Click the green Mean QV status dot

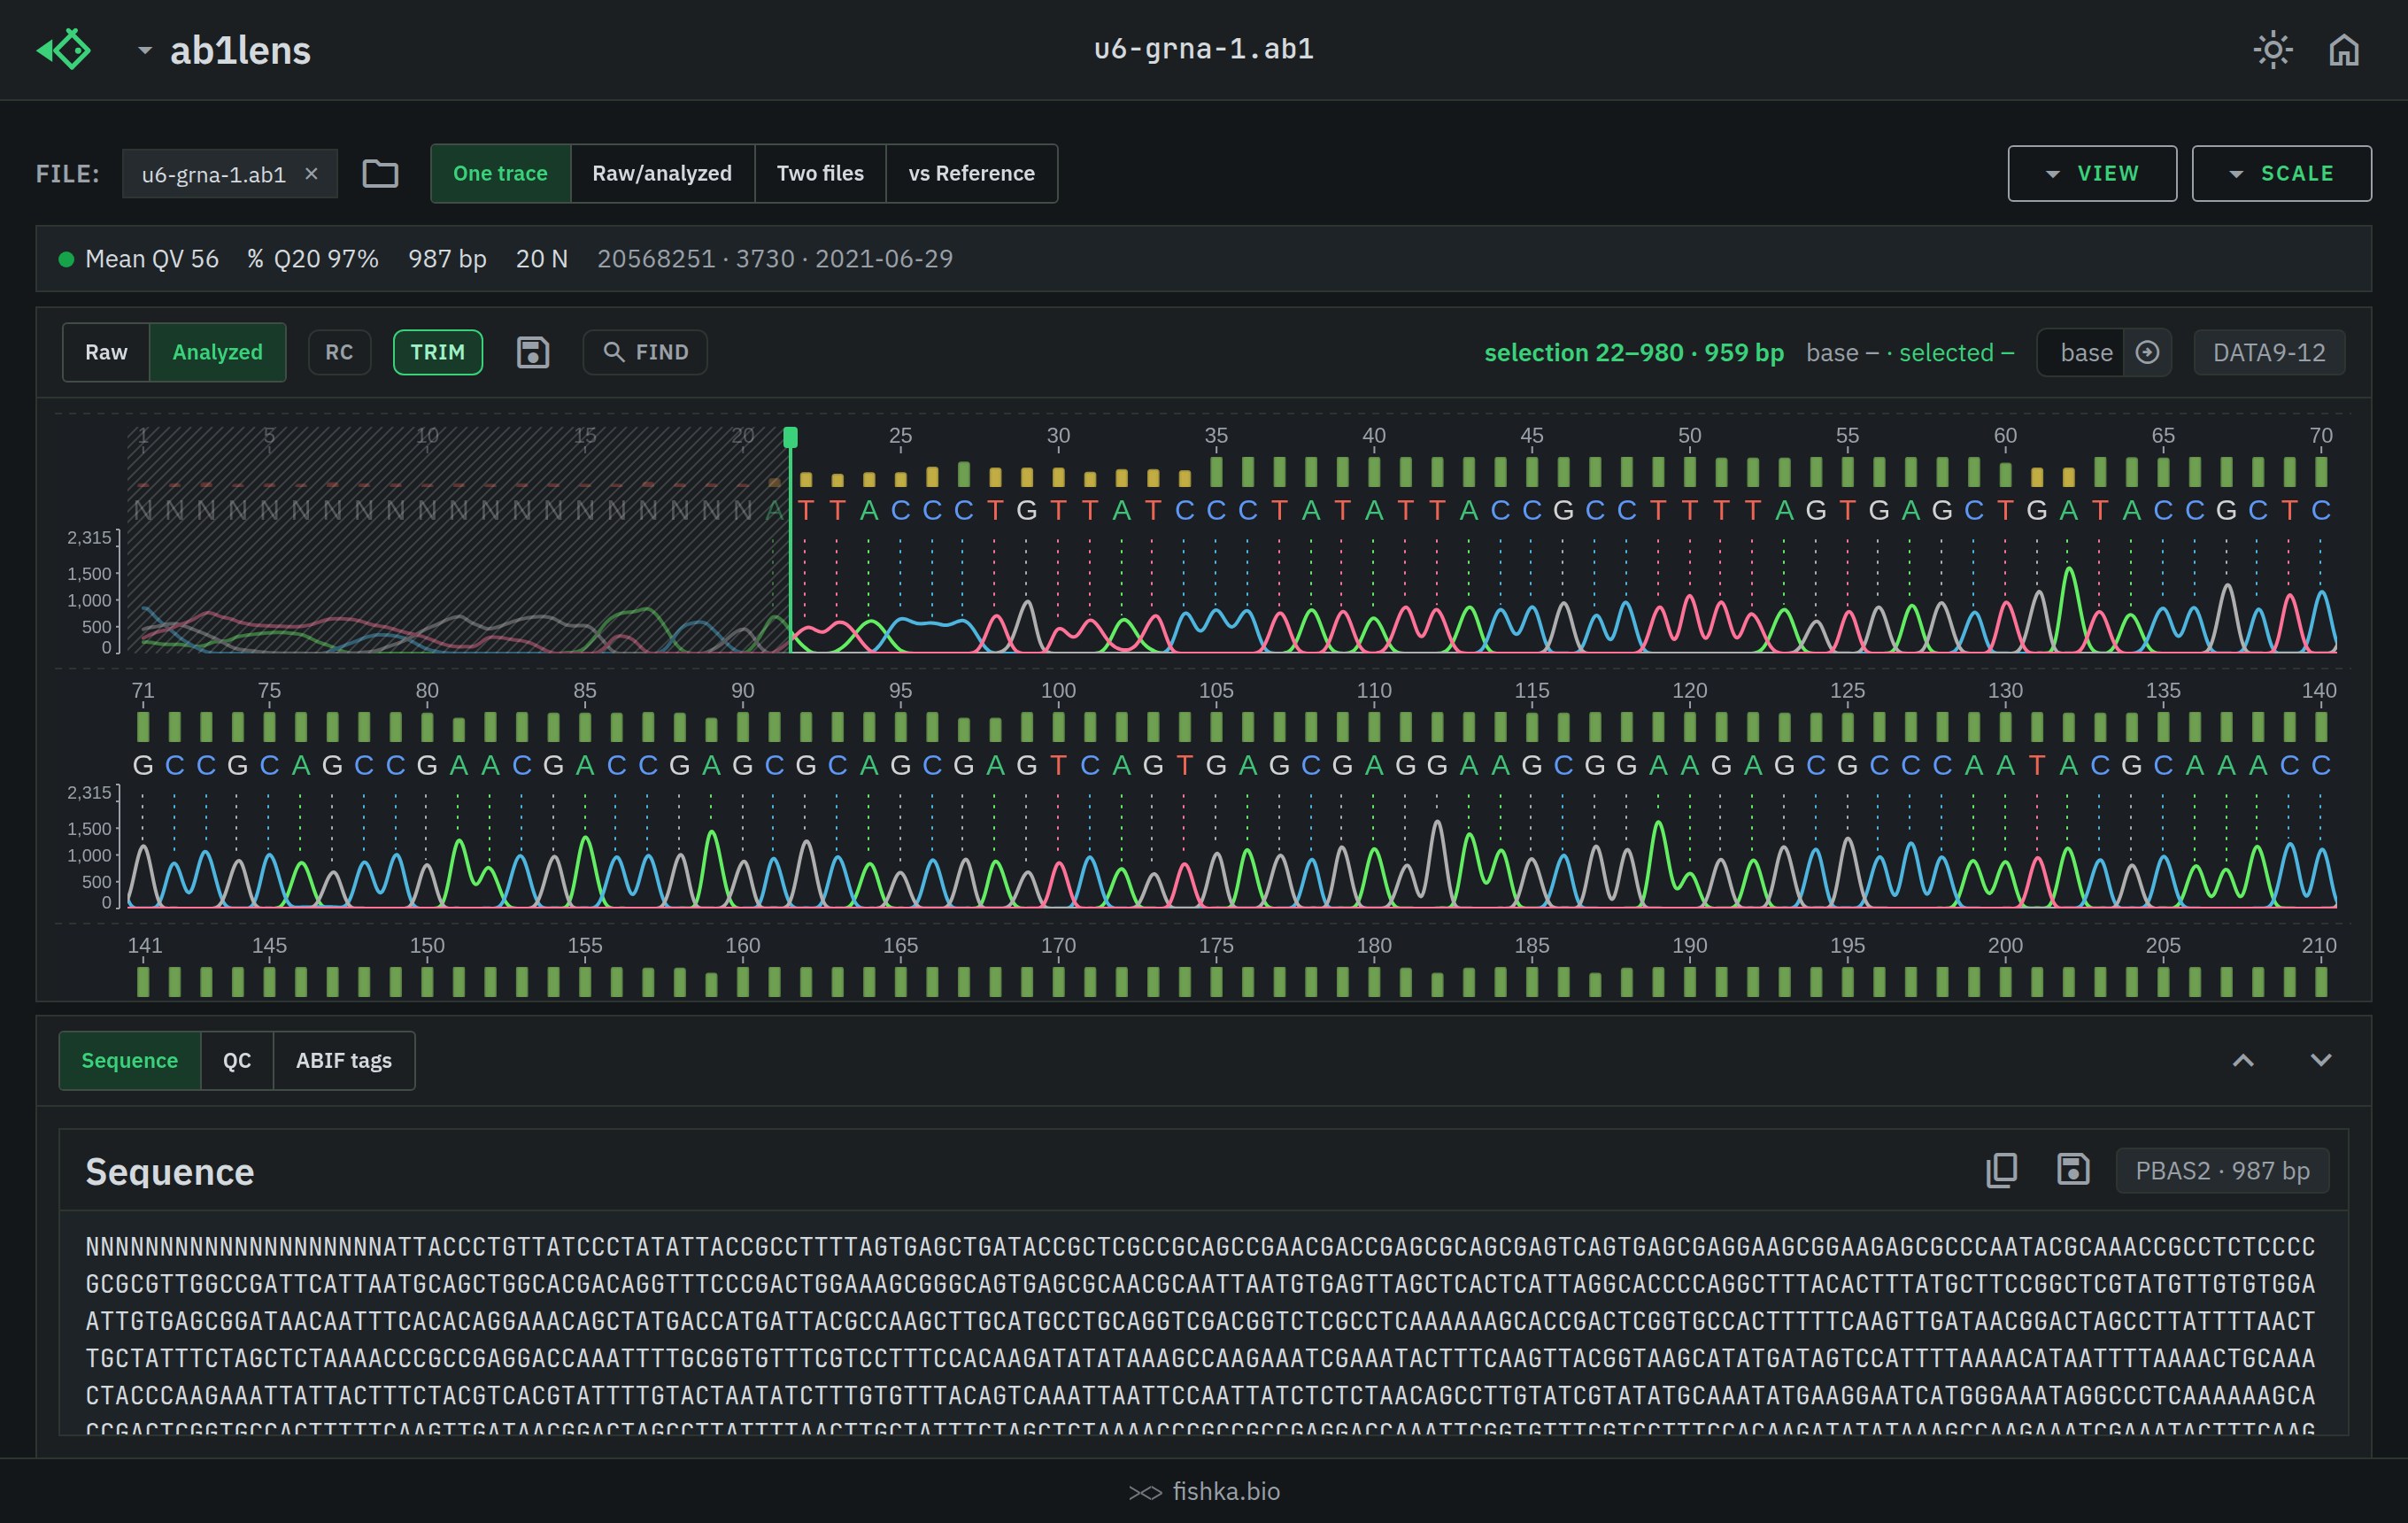pos(66,259)
